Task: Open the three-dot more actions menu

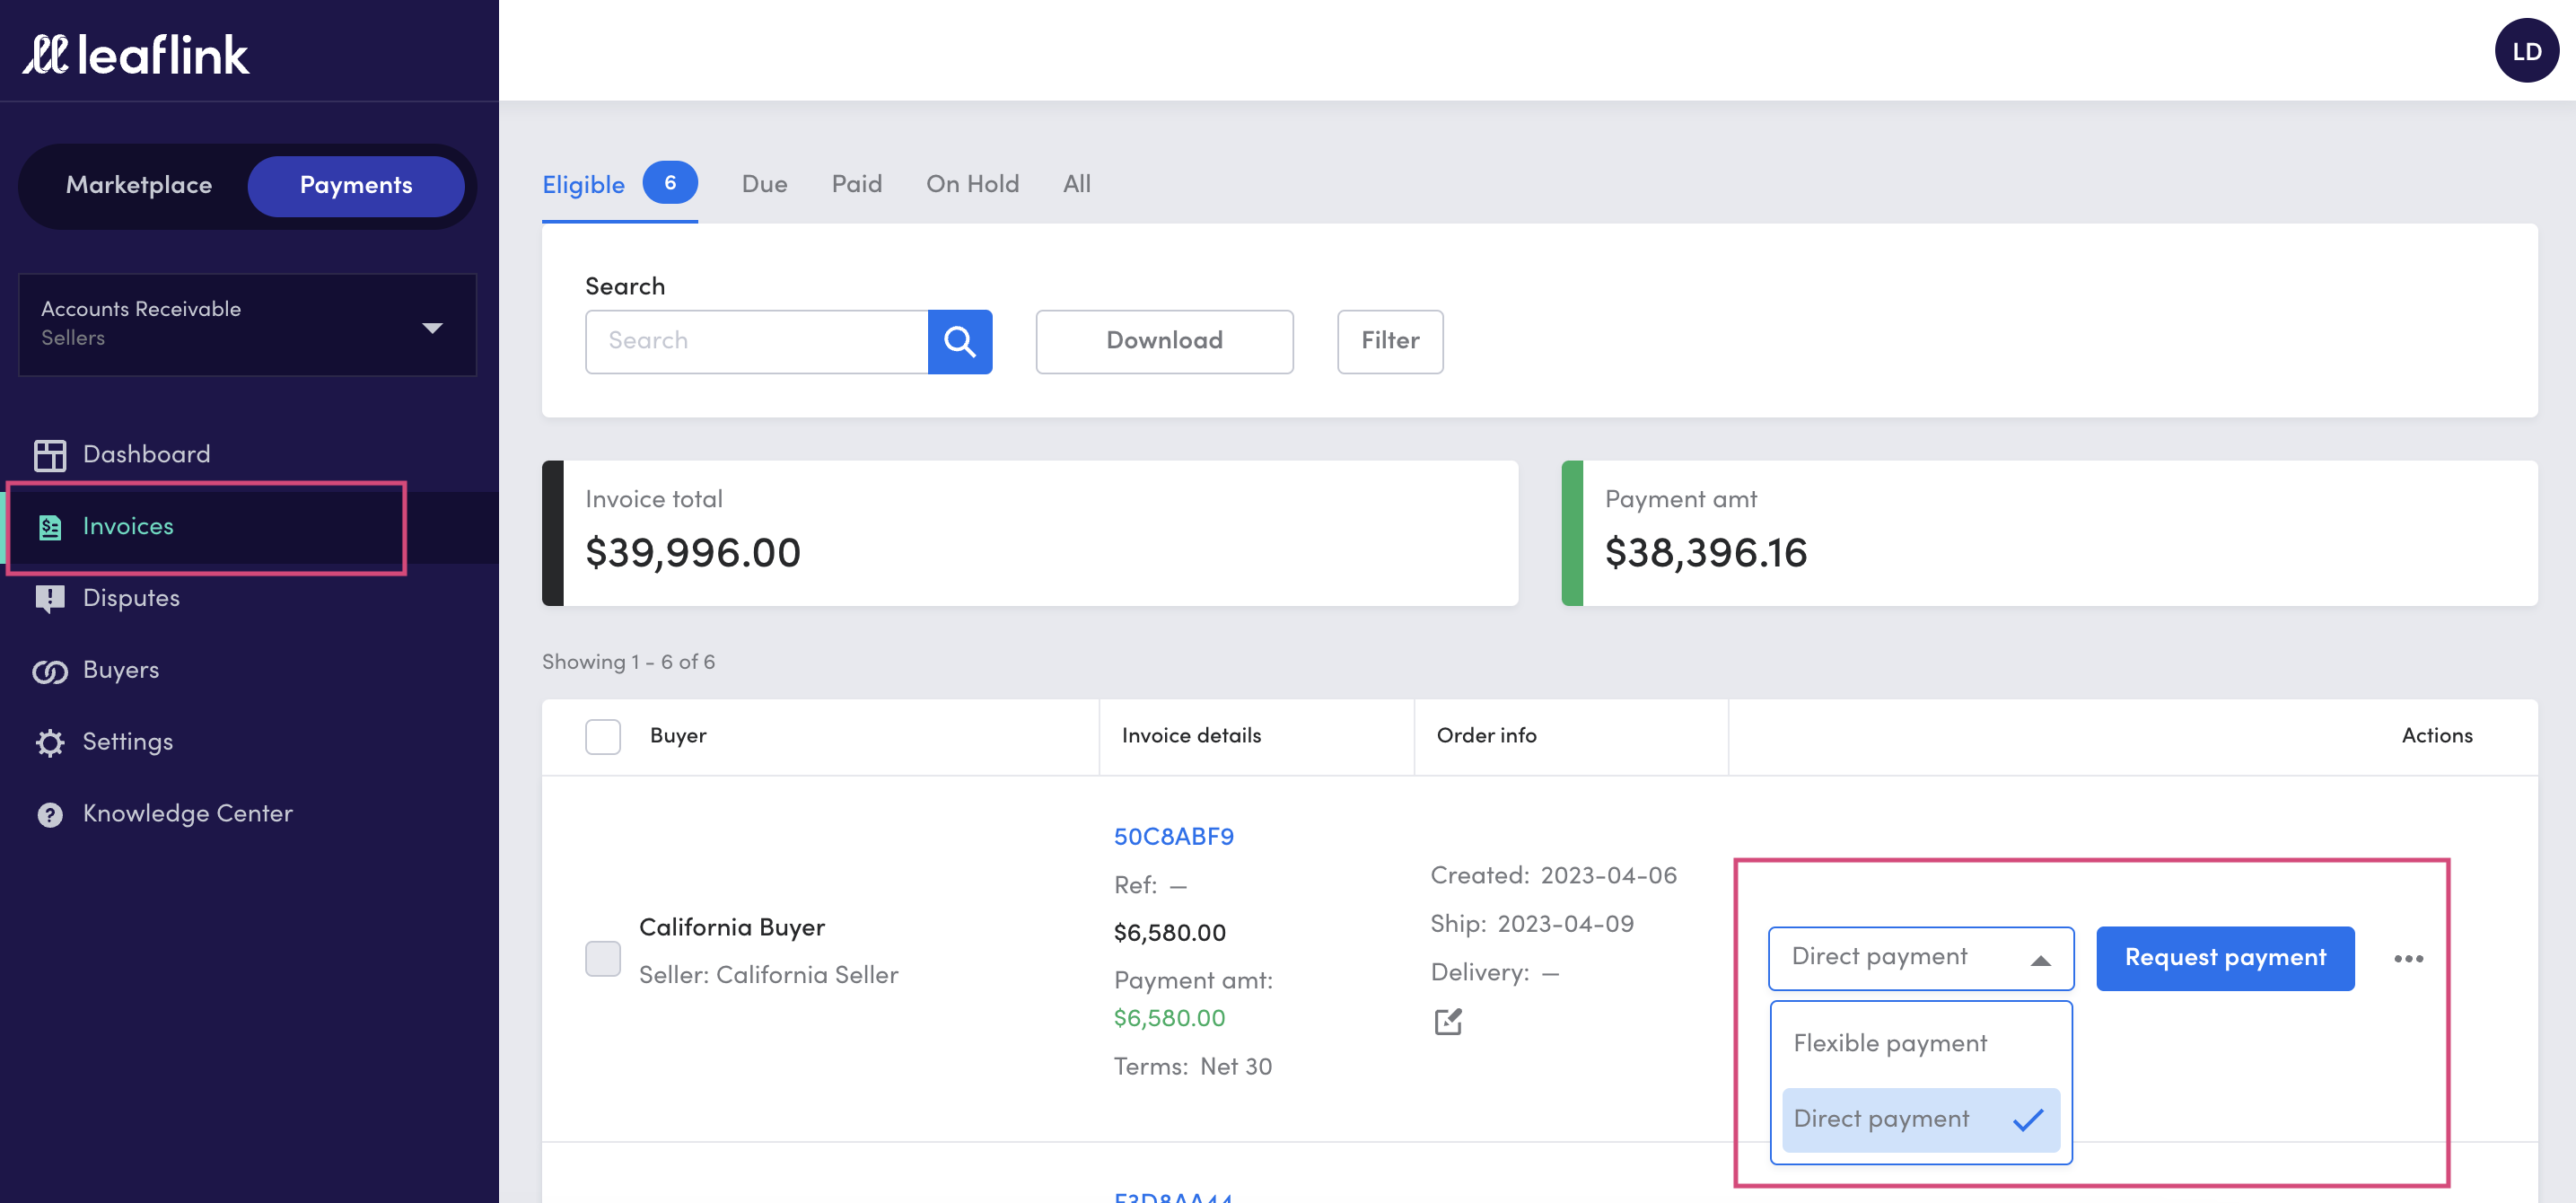Action: click(2408, 958)
